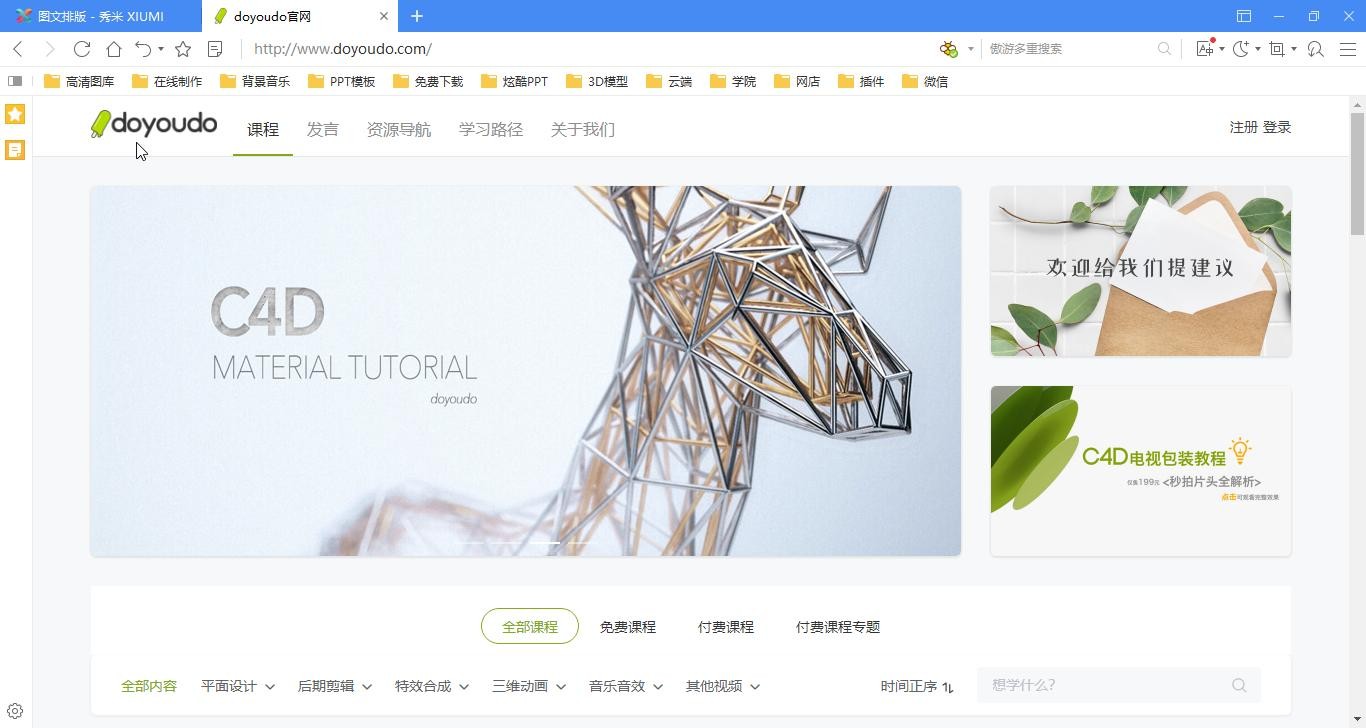Open sidebar settings gear icon
This screenshot has width=1366, height=728.
(x=15, y=711)
